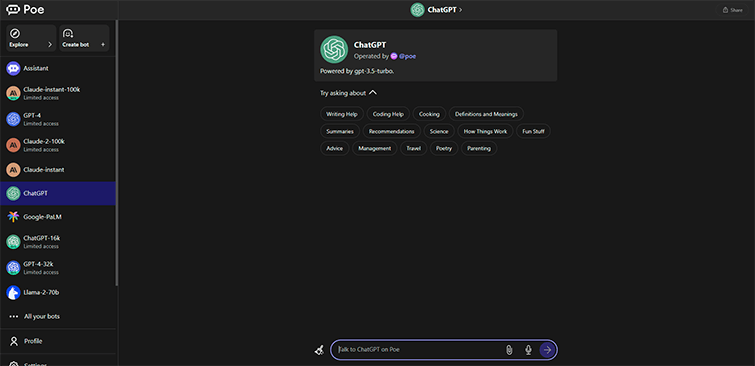
Task: Click the poe operator avatar icon
Action: (394, 56)
